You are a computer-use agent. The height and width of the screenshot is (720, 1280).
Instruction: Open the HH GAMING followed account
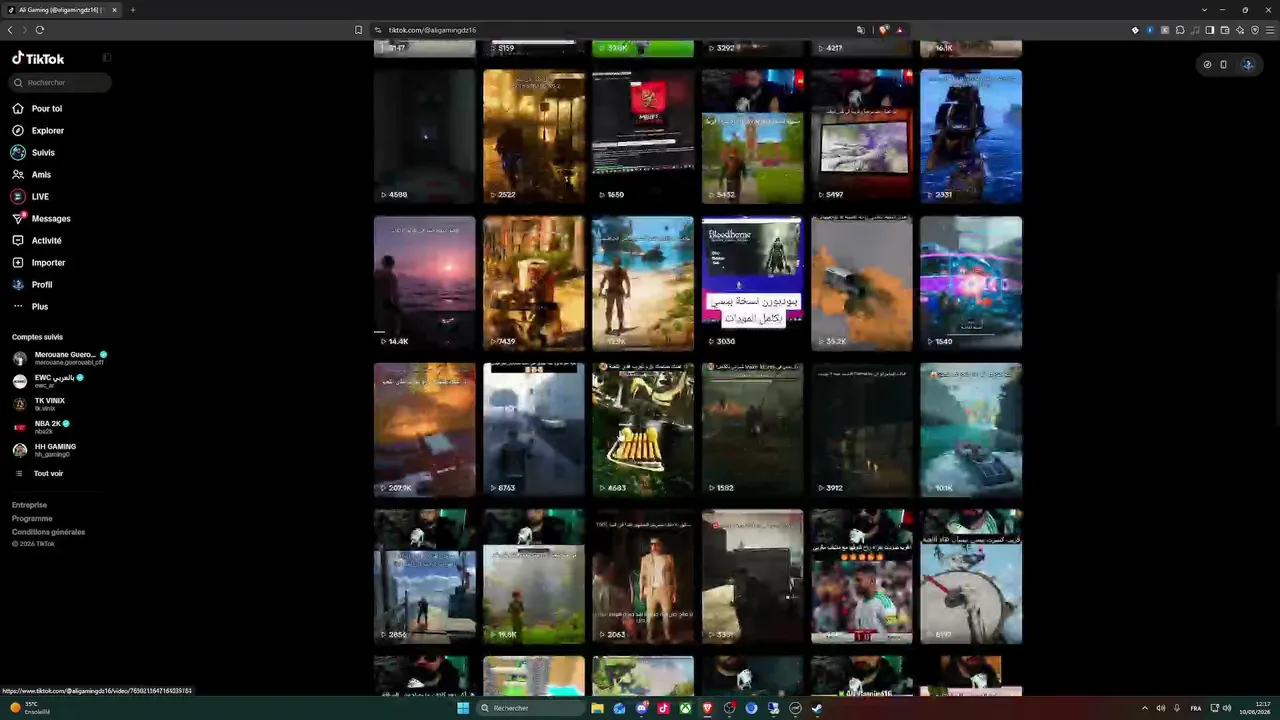pyautogui.click(x=44, y=450)
